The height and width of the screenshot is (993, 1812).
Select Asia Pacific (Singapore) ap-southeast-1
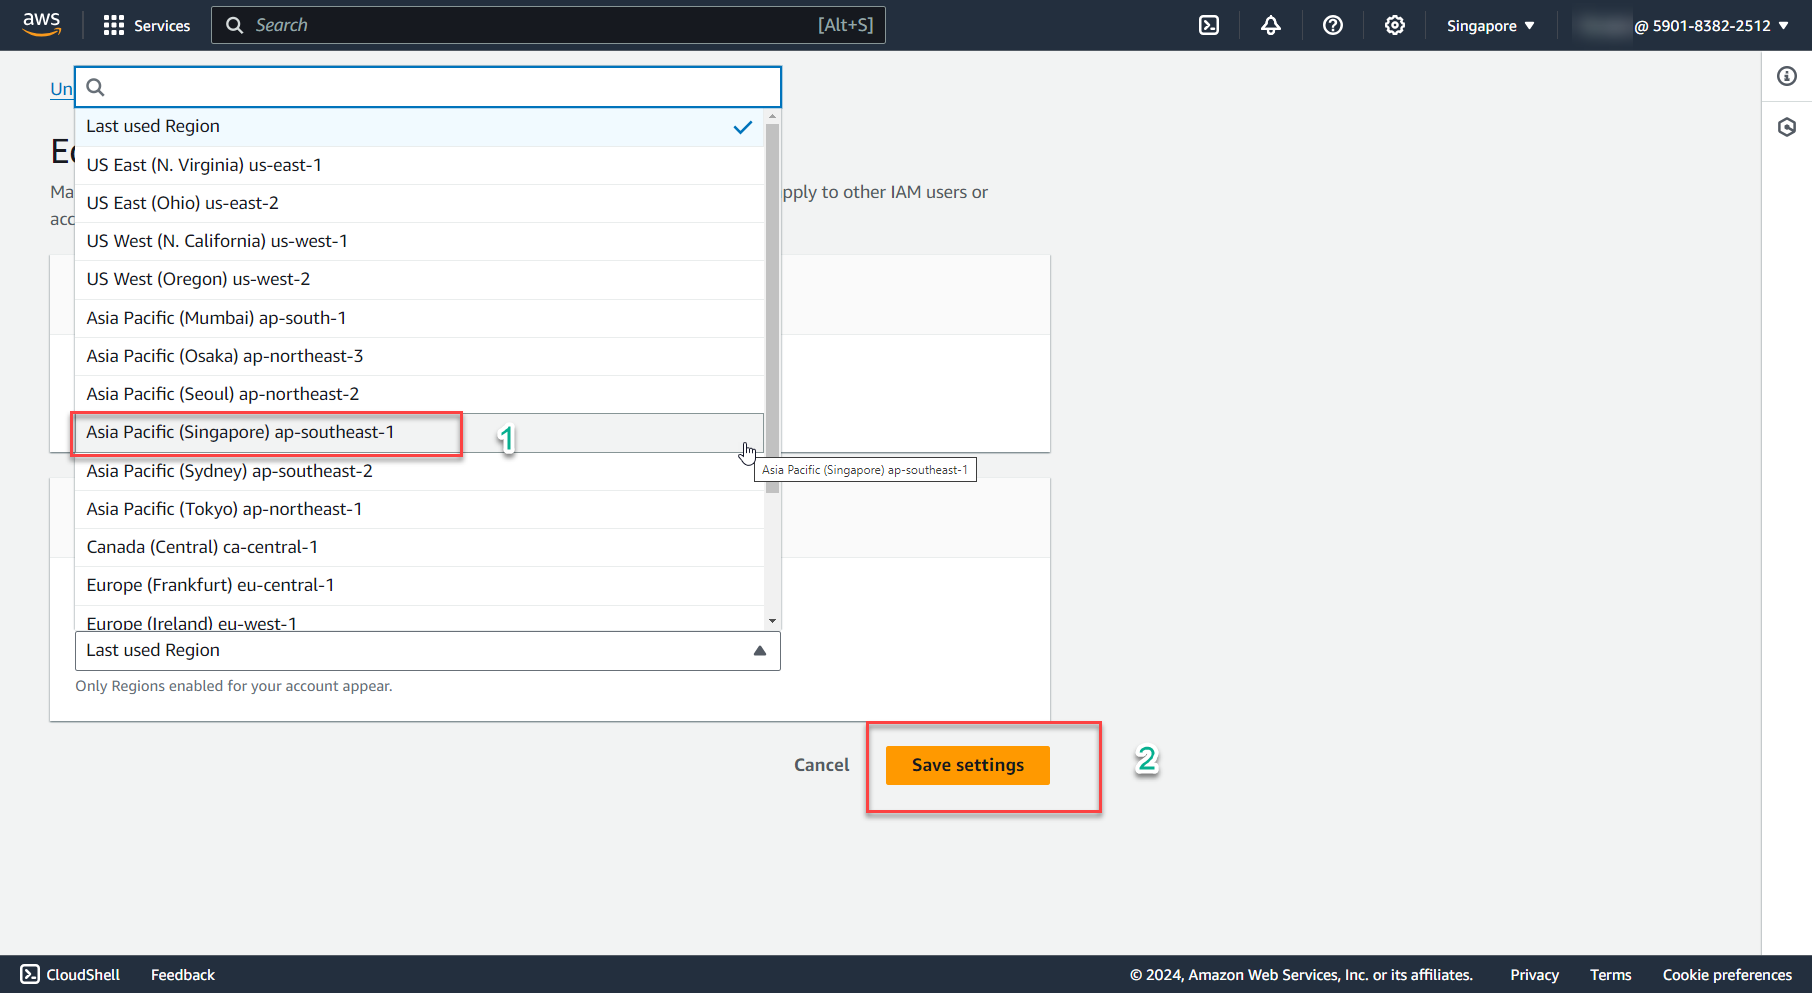coord(240,432)
